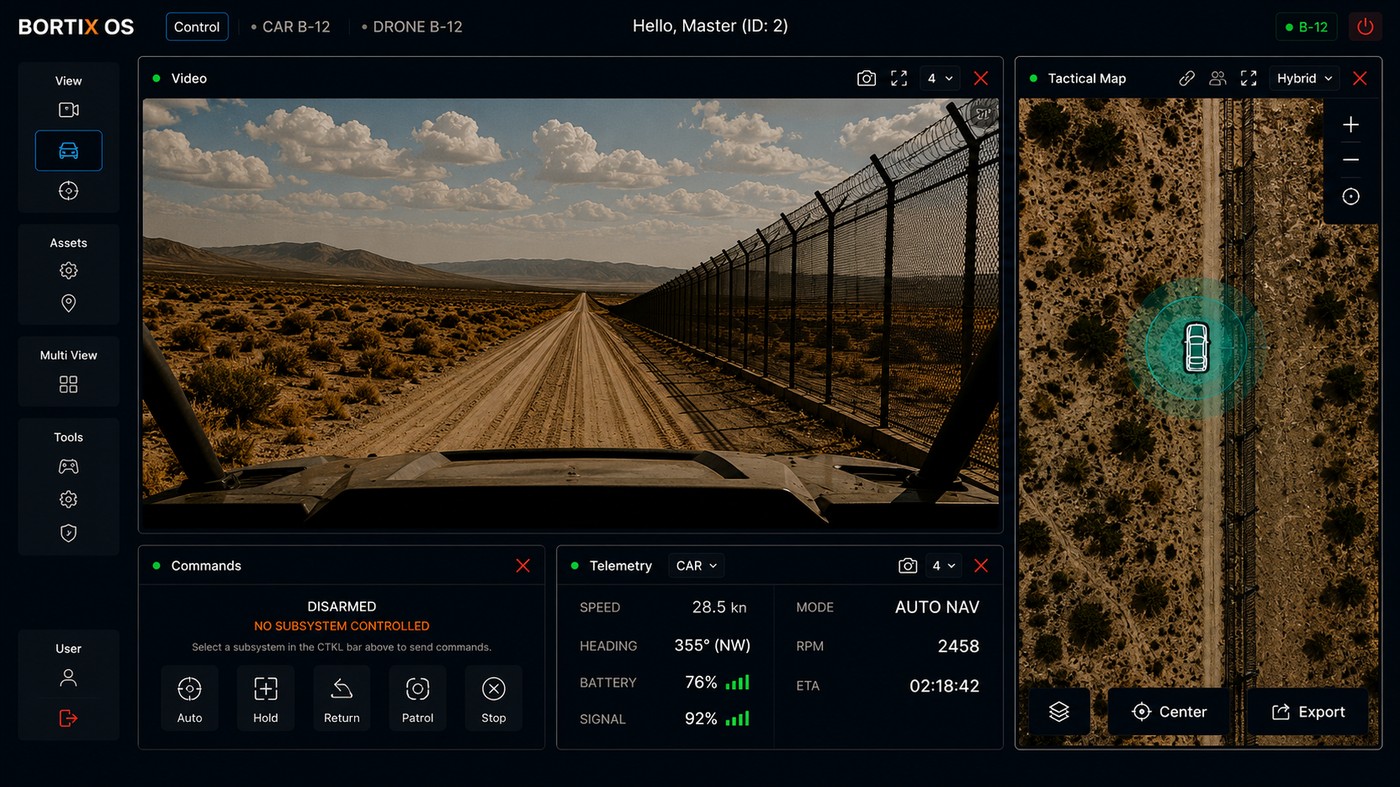Click the Hello, Master (ID: 2) greeting

710,26
